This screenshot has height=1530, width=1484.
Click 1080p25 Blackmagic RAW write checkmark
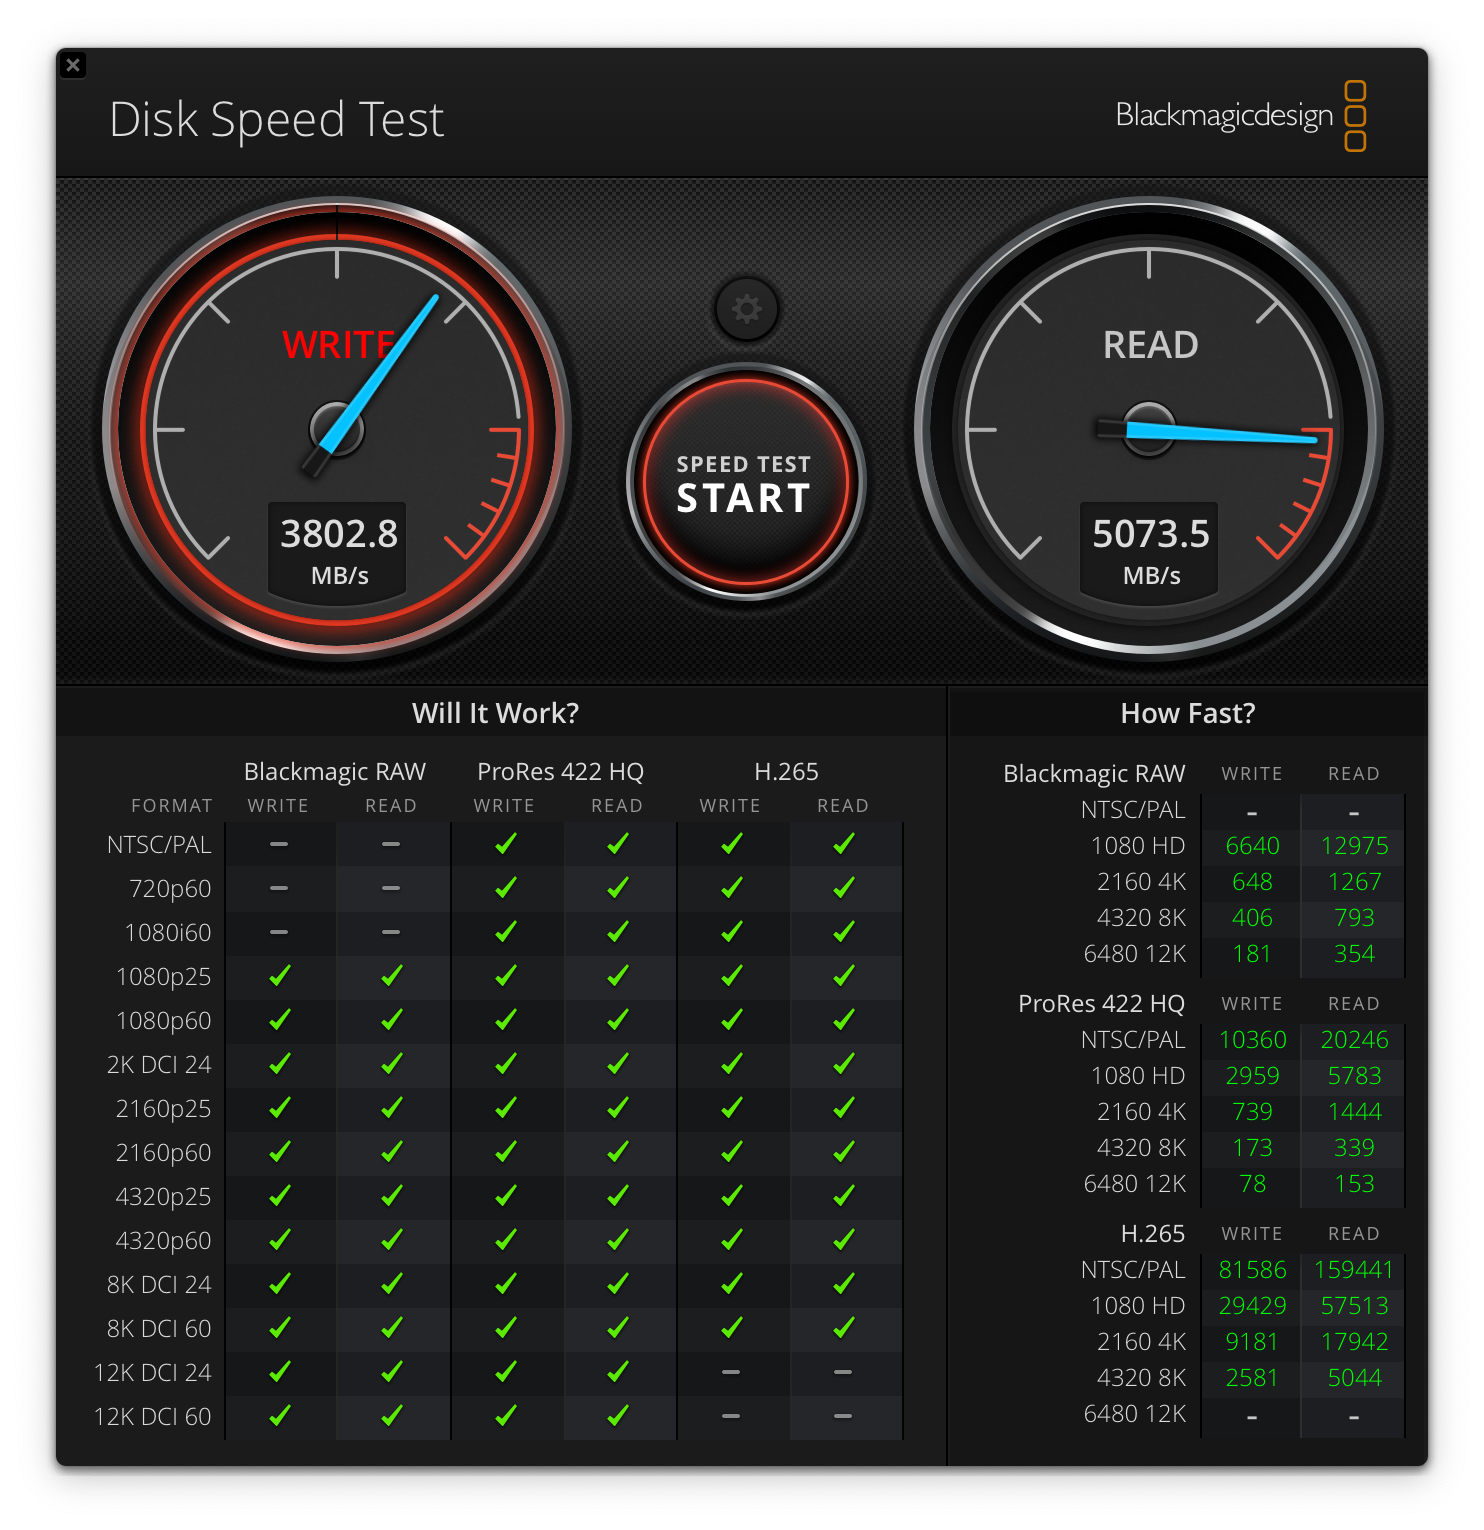pos(280,976)
